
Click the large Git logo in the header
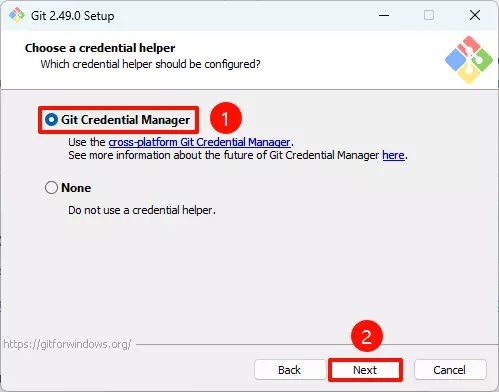point(469,60)
